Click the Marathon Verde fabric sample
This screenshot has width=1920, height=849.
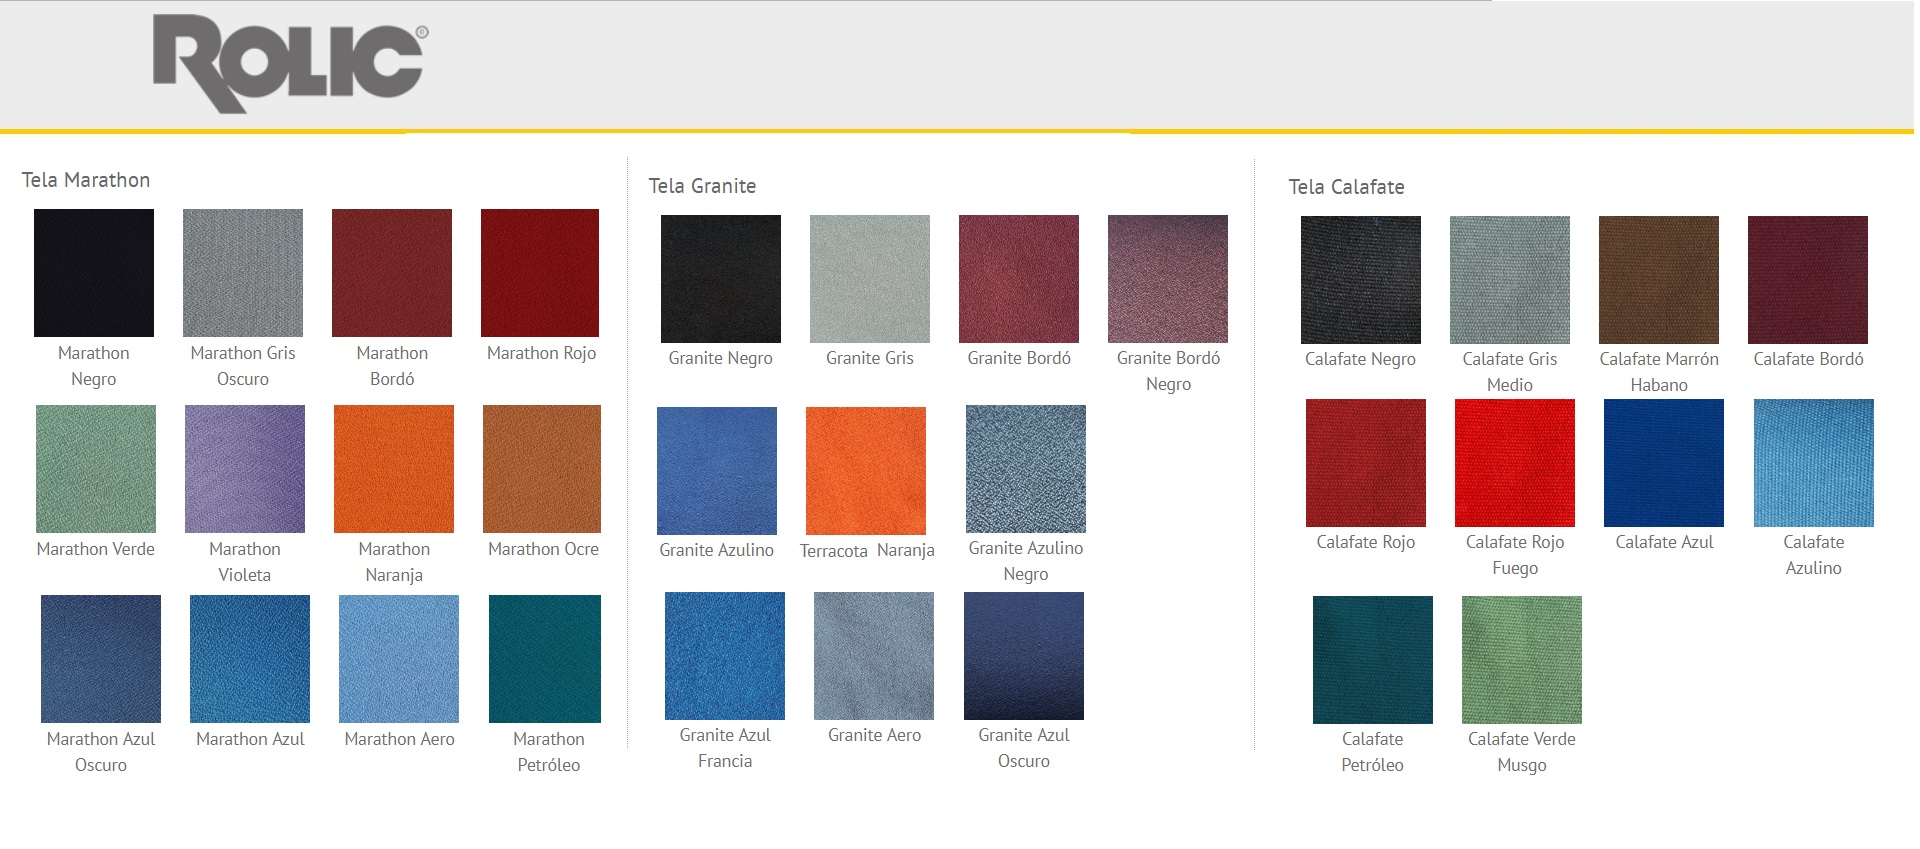(96, 468)
